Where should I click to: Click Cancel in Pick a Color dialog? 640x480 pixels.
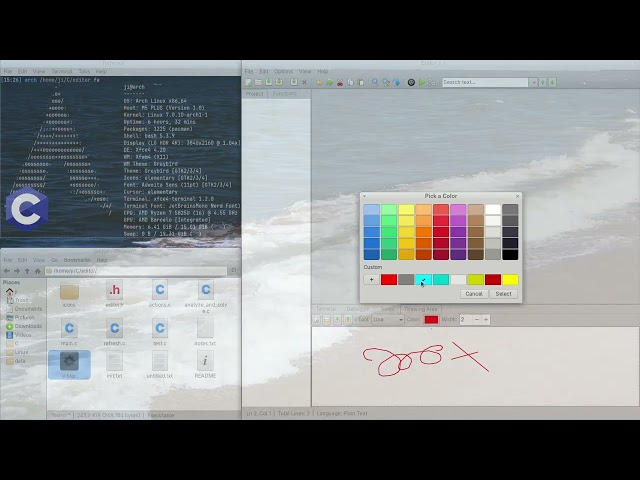tap(474, 294)
